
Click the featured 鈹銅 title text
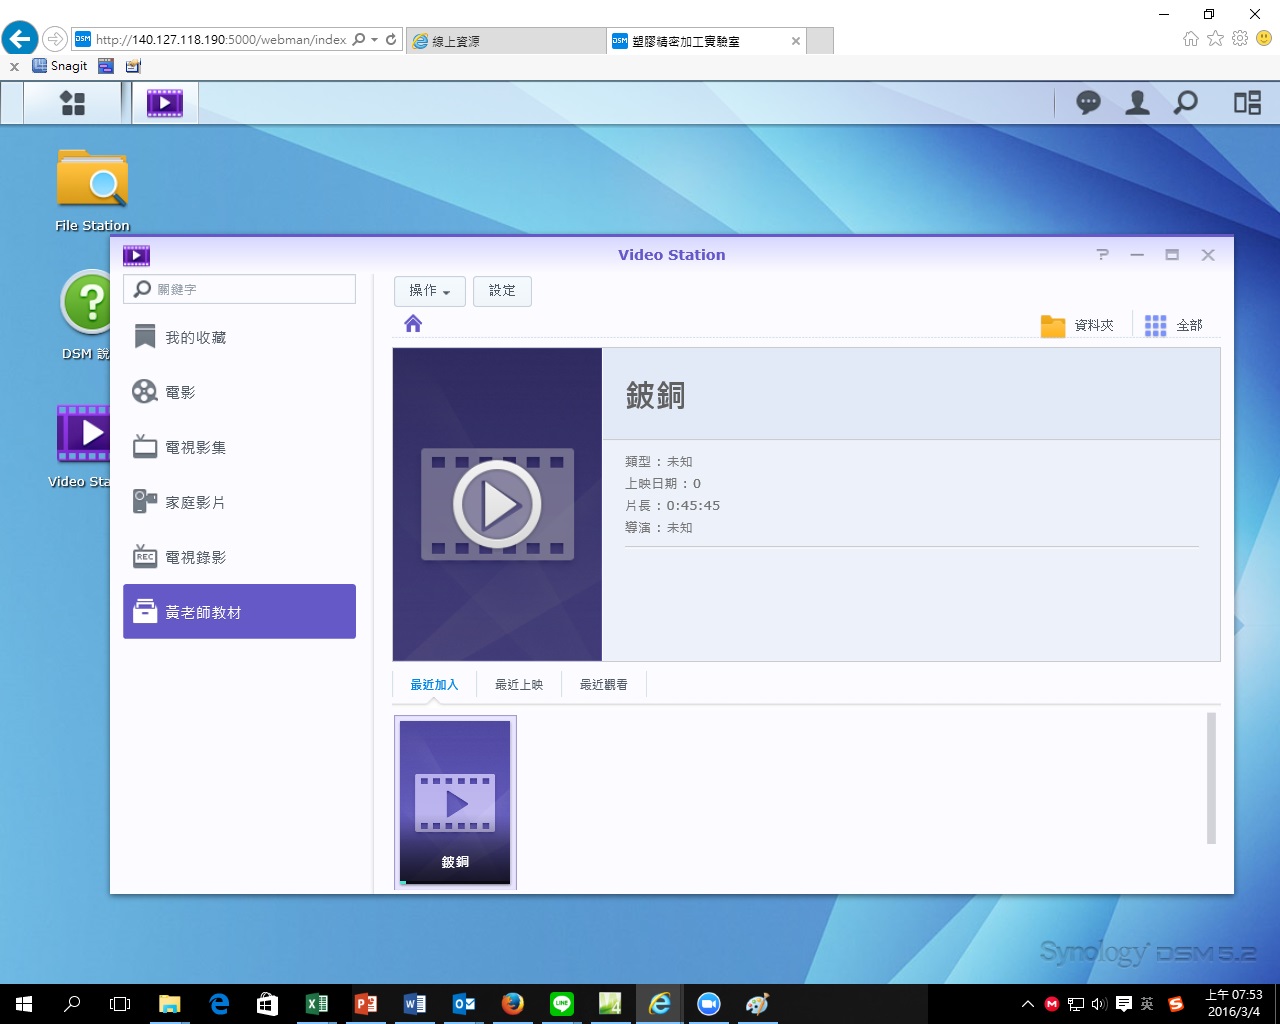(655, 395)
